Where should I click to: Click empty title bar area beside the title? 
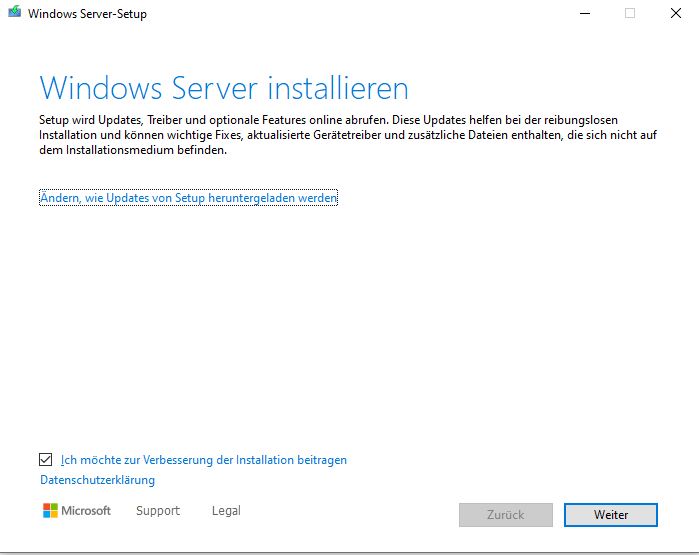350,14
